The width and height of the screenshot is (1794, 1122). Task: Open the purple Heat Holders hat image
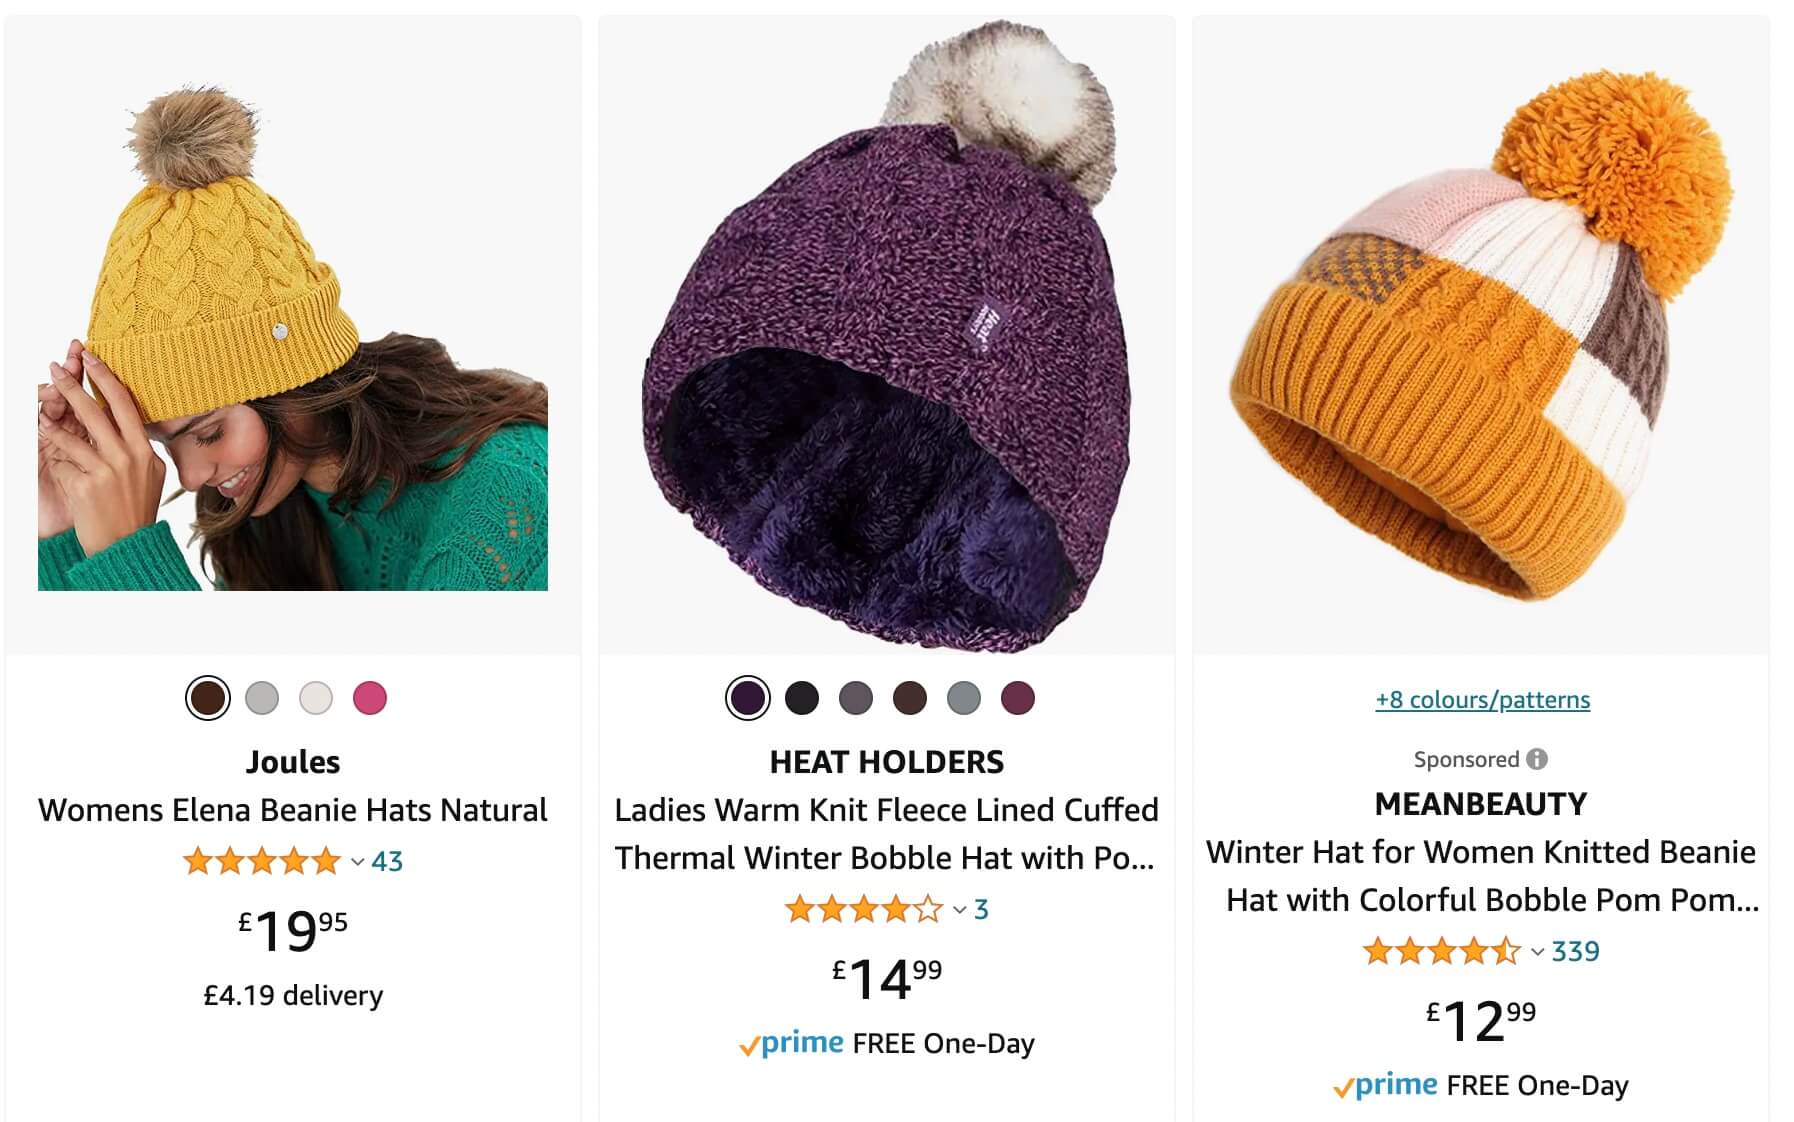tap(887, 336)
